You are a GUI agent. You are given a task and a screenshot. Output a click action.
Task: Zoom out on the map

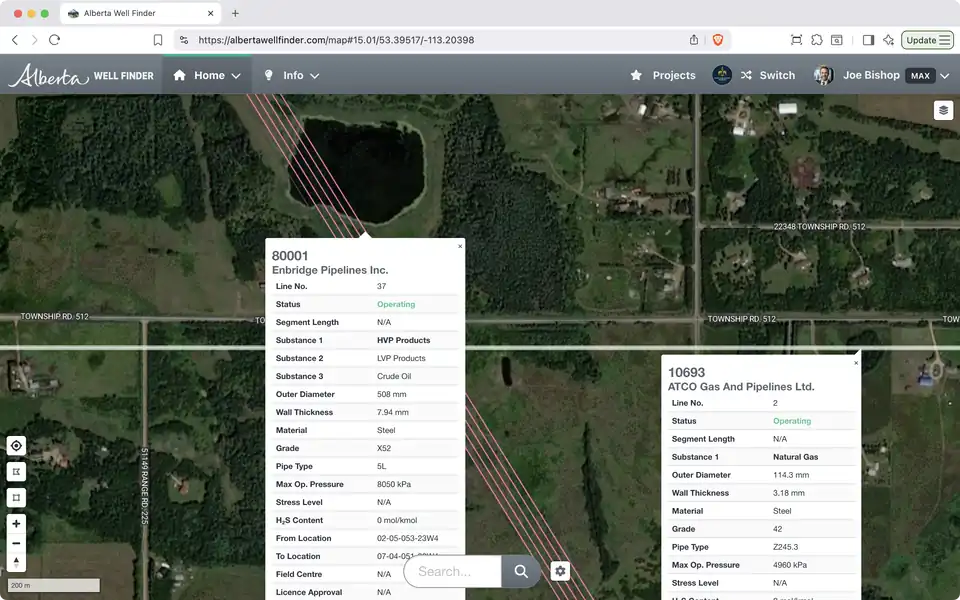click(17, 543)
